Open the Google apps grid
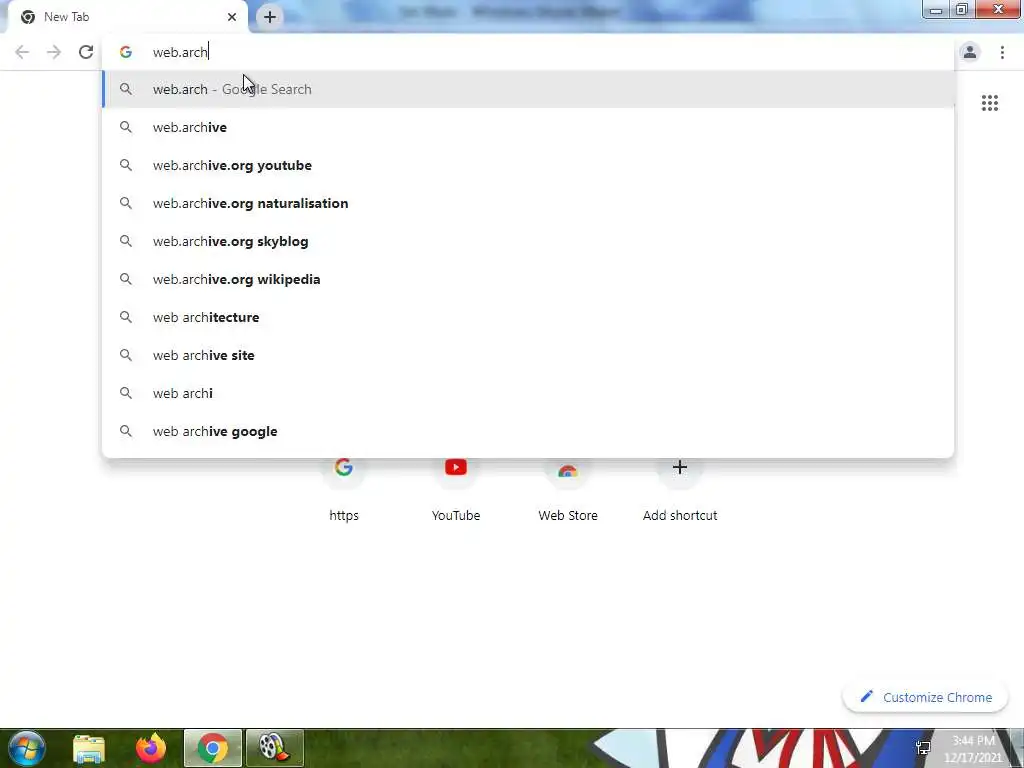 coord(990,103)
